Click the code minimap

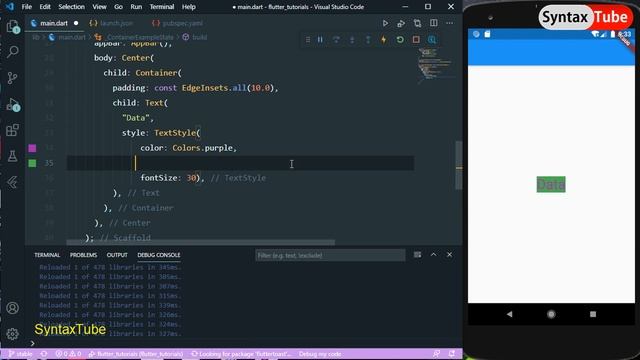coord(435,65)
